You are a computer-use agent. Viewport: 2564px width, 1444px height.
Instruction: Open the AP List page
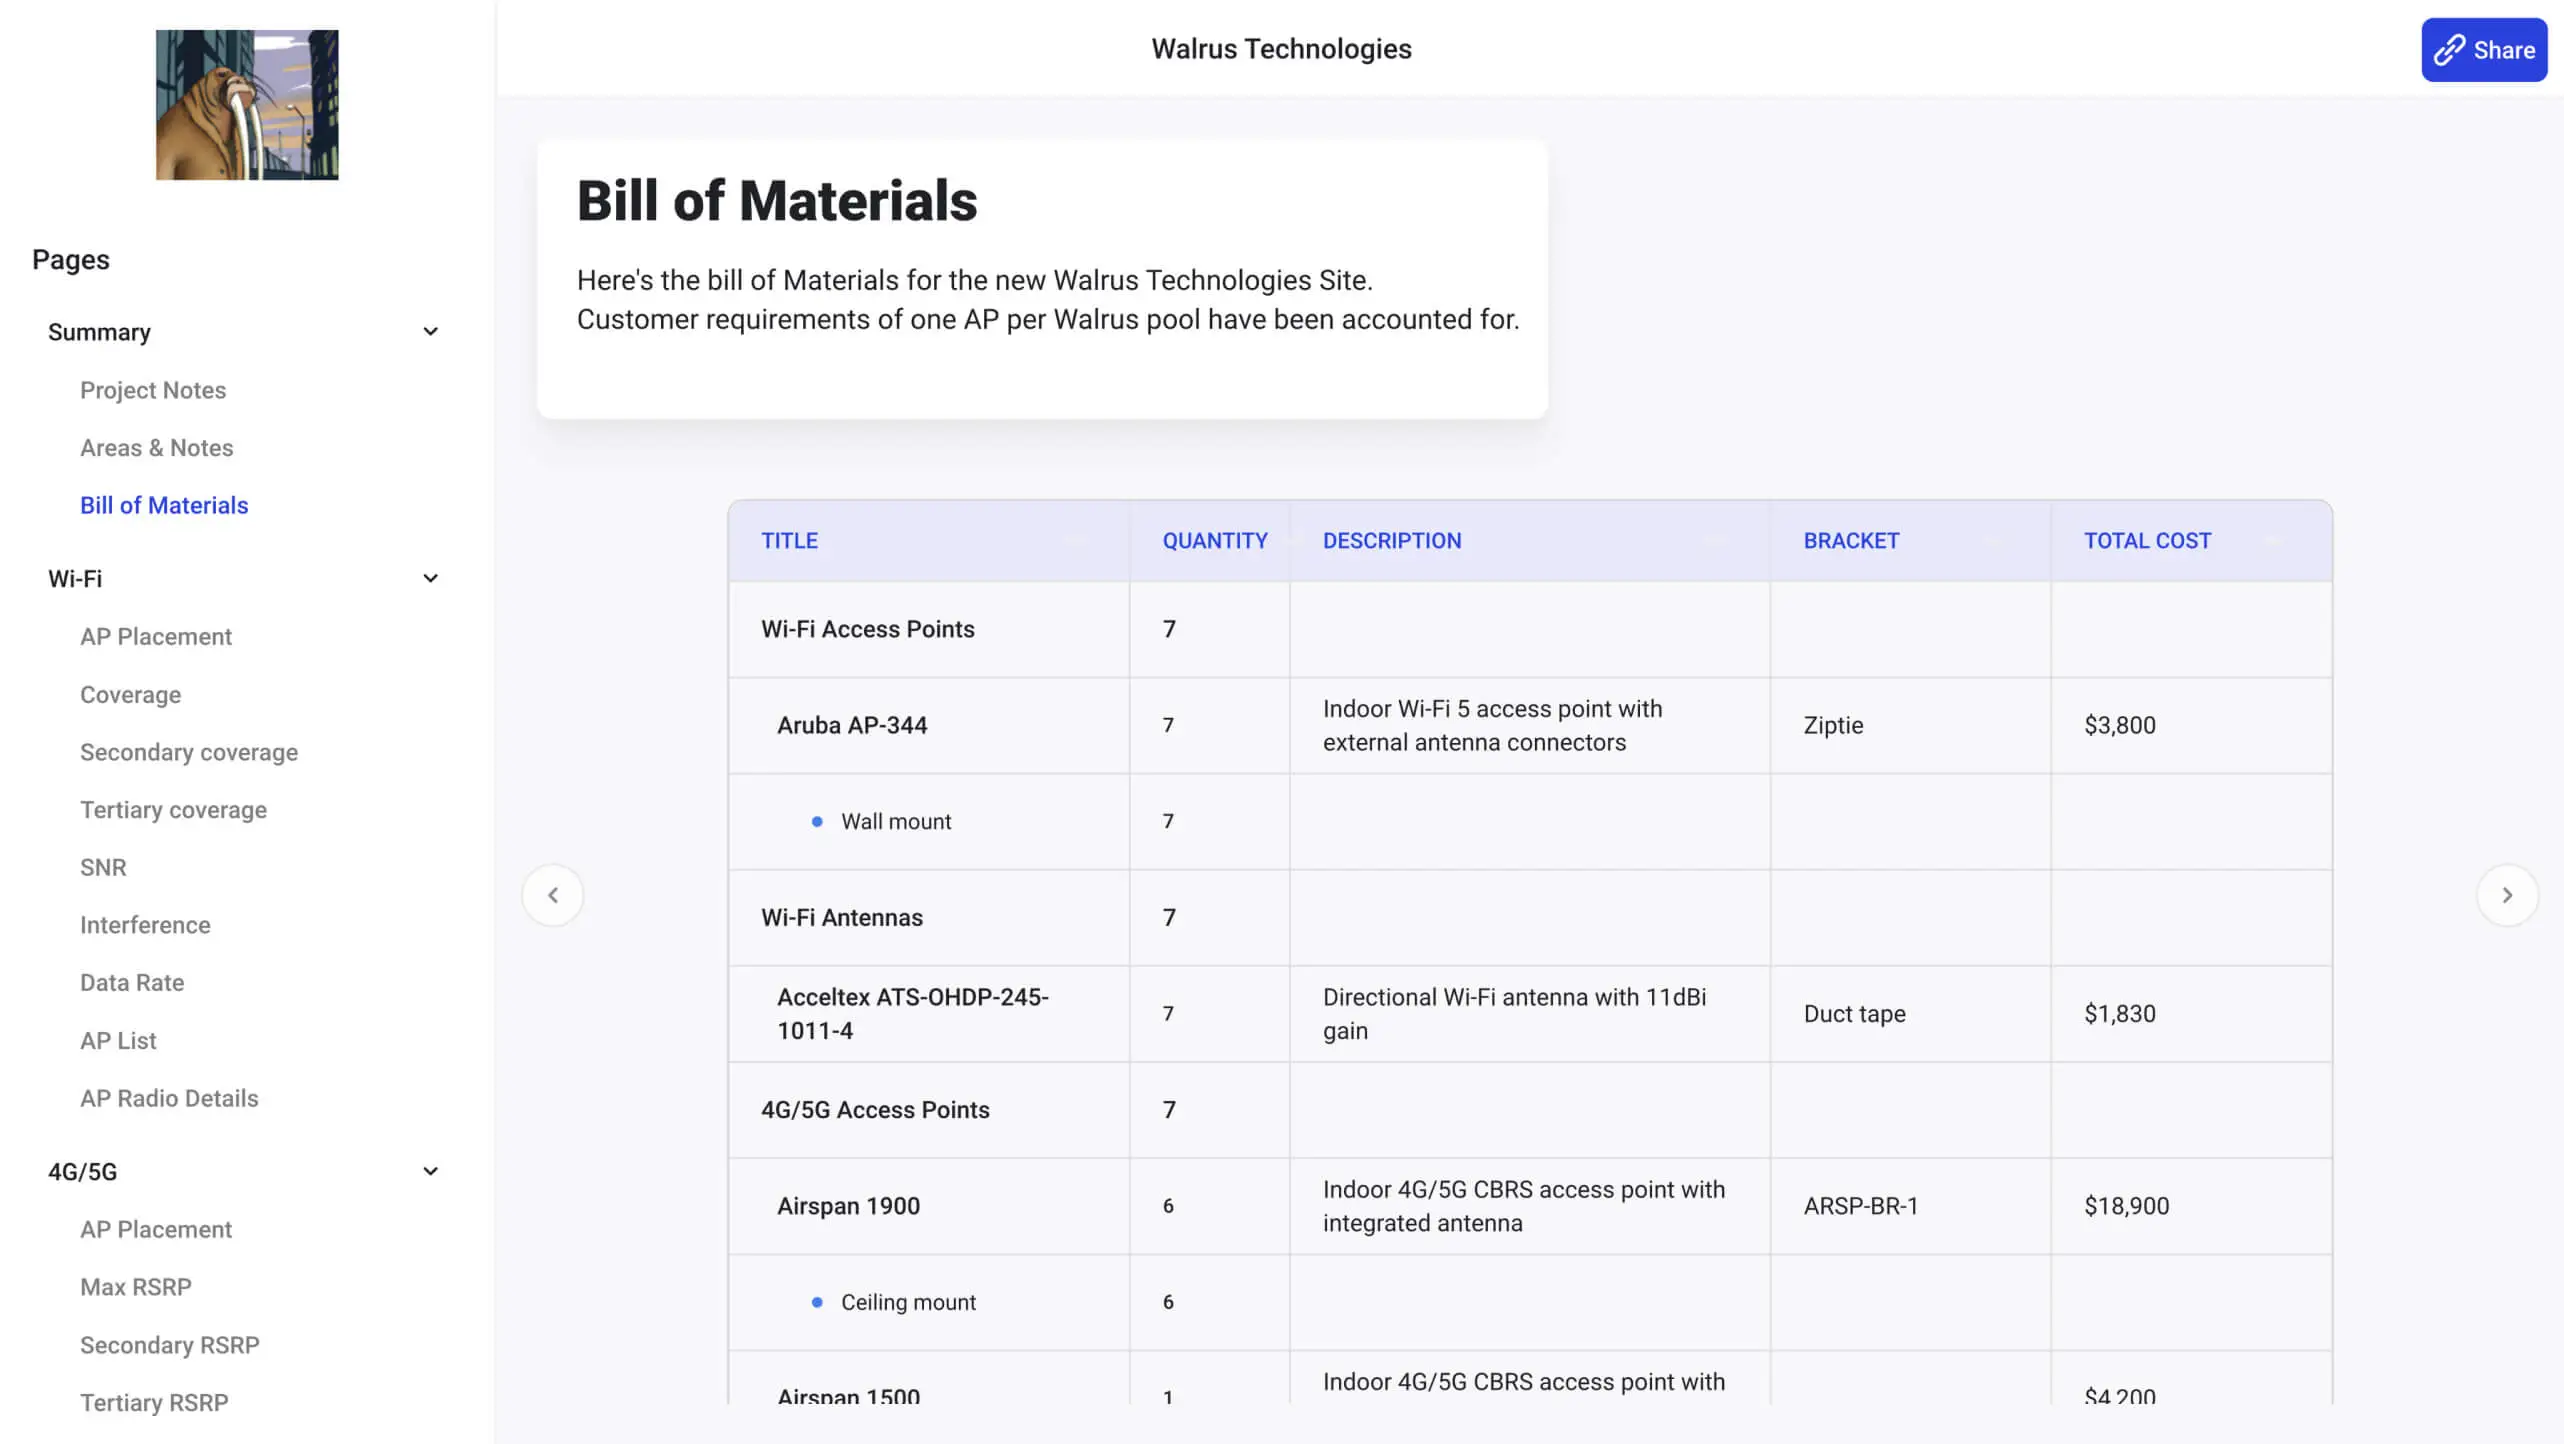(118, 1041)
